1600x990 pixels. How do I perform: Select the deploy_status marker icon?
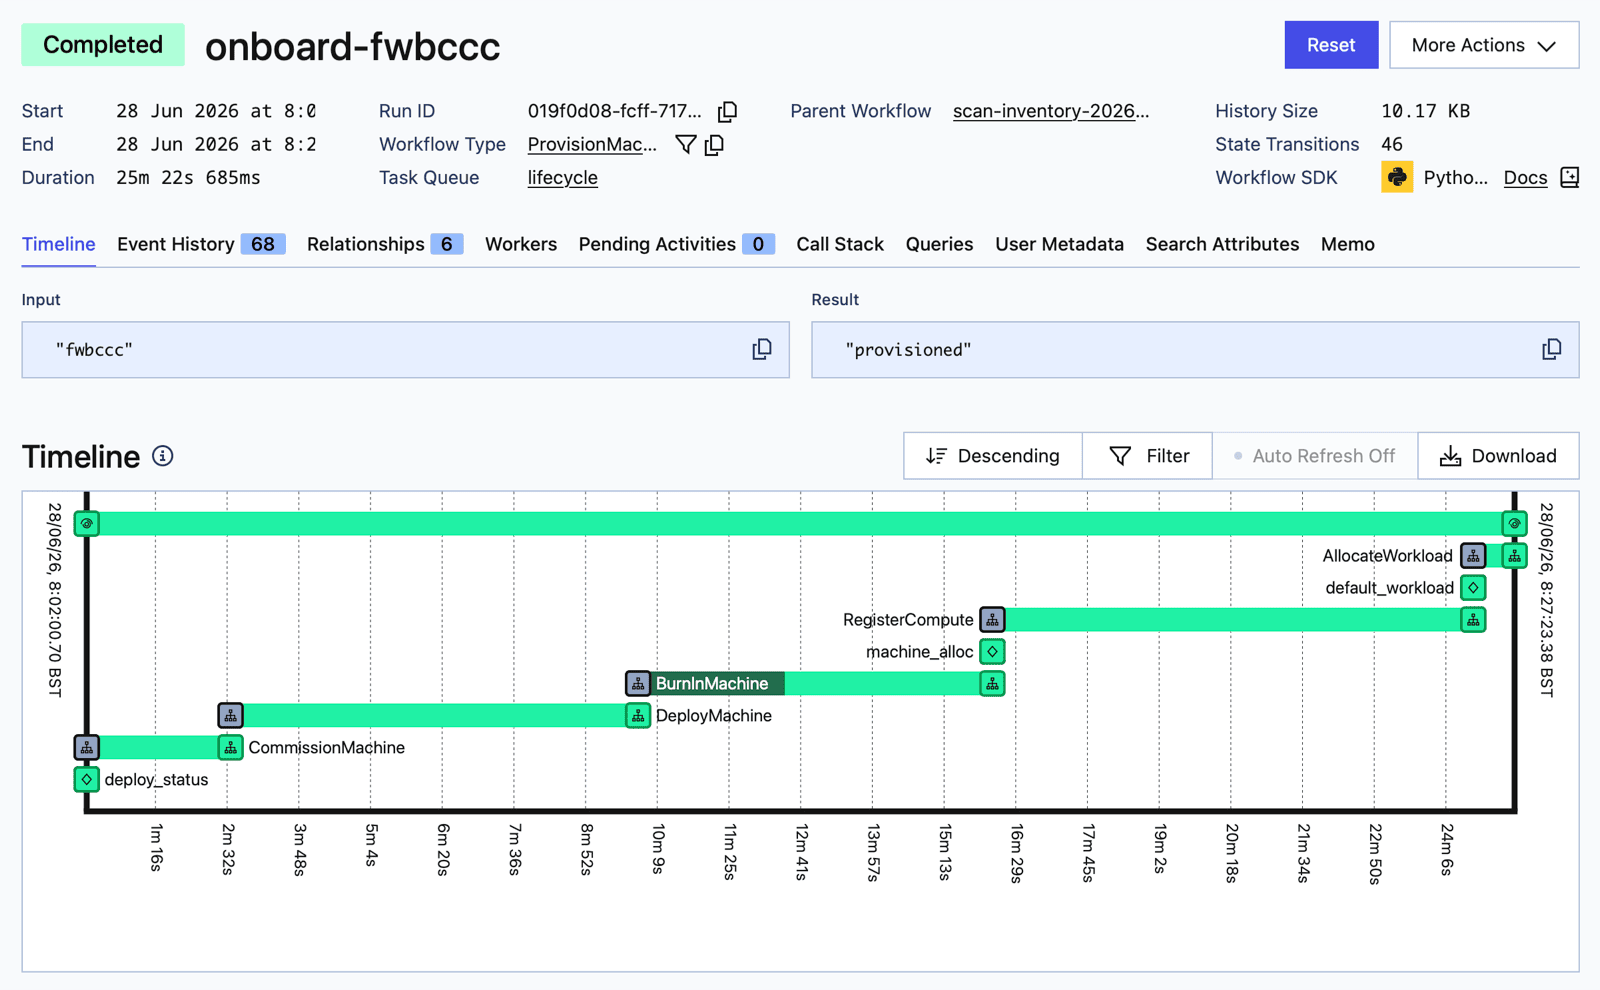[87, 779]
